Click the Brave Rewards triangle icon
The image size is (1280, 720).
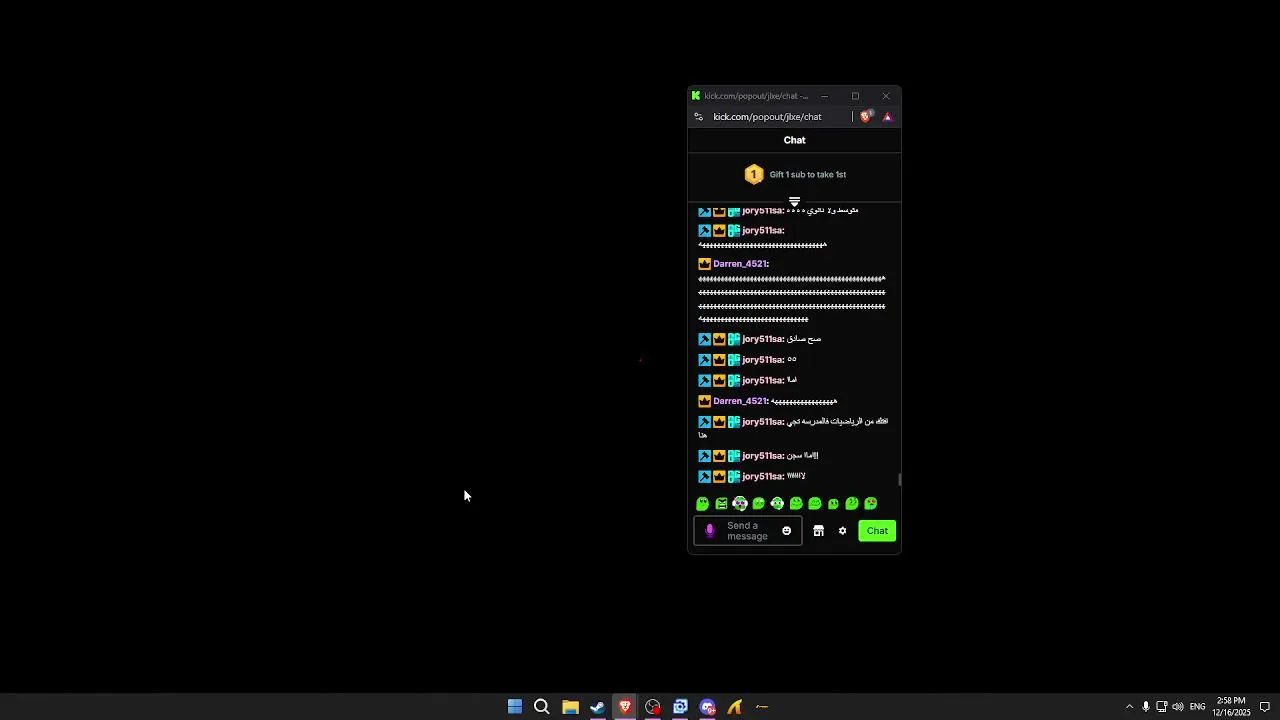tap(887, 117)
